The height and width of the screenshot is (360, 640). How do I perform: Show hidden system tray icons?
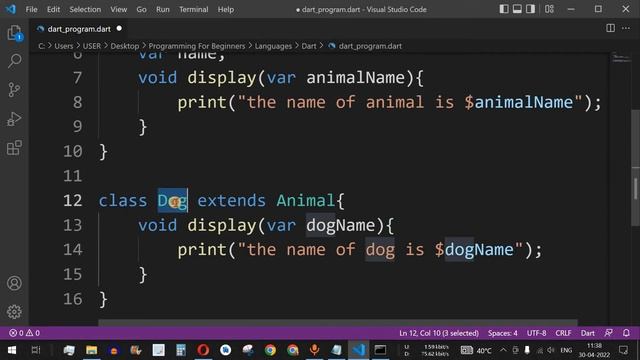pyautogui.click(x=503, y=350)
